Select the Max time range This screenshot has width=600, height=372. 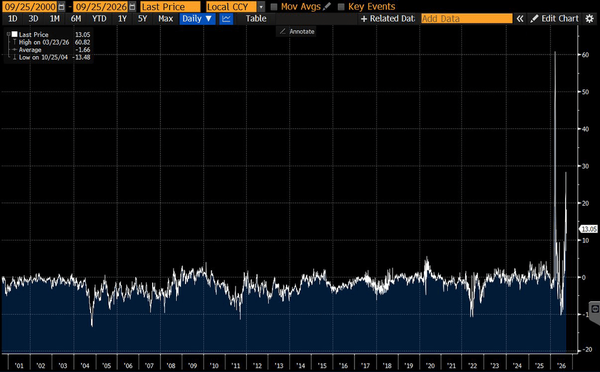pos(166,19)
